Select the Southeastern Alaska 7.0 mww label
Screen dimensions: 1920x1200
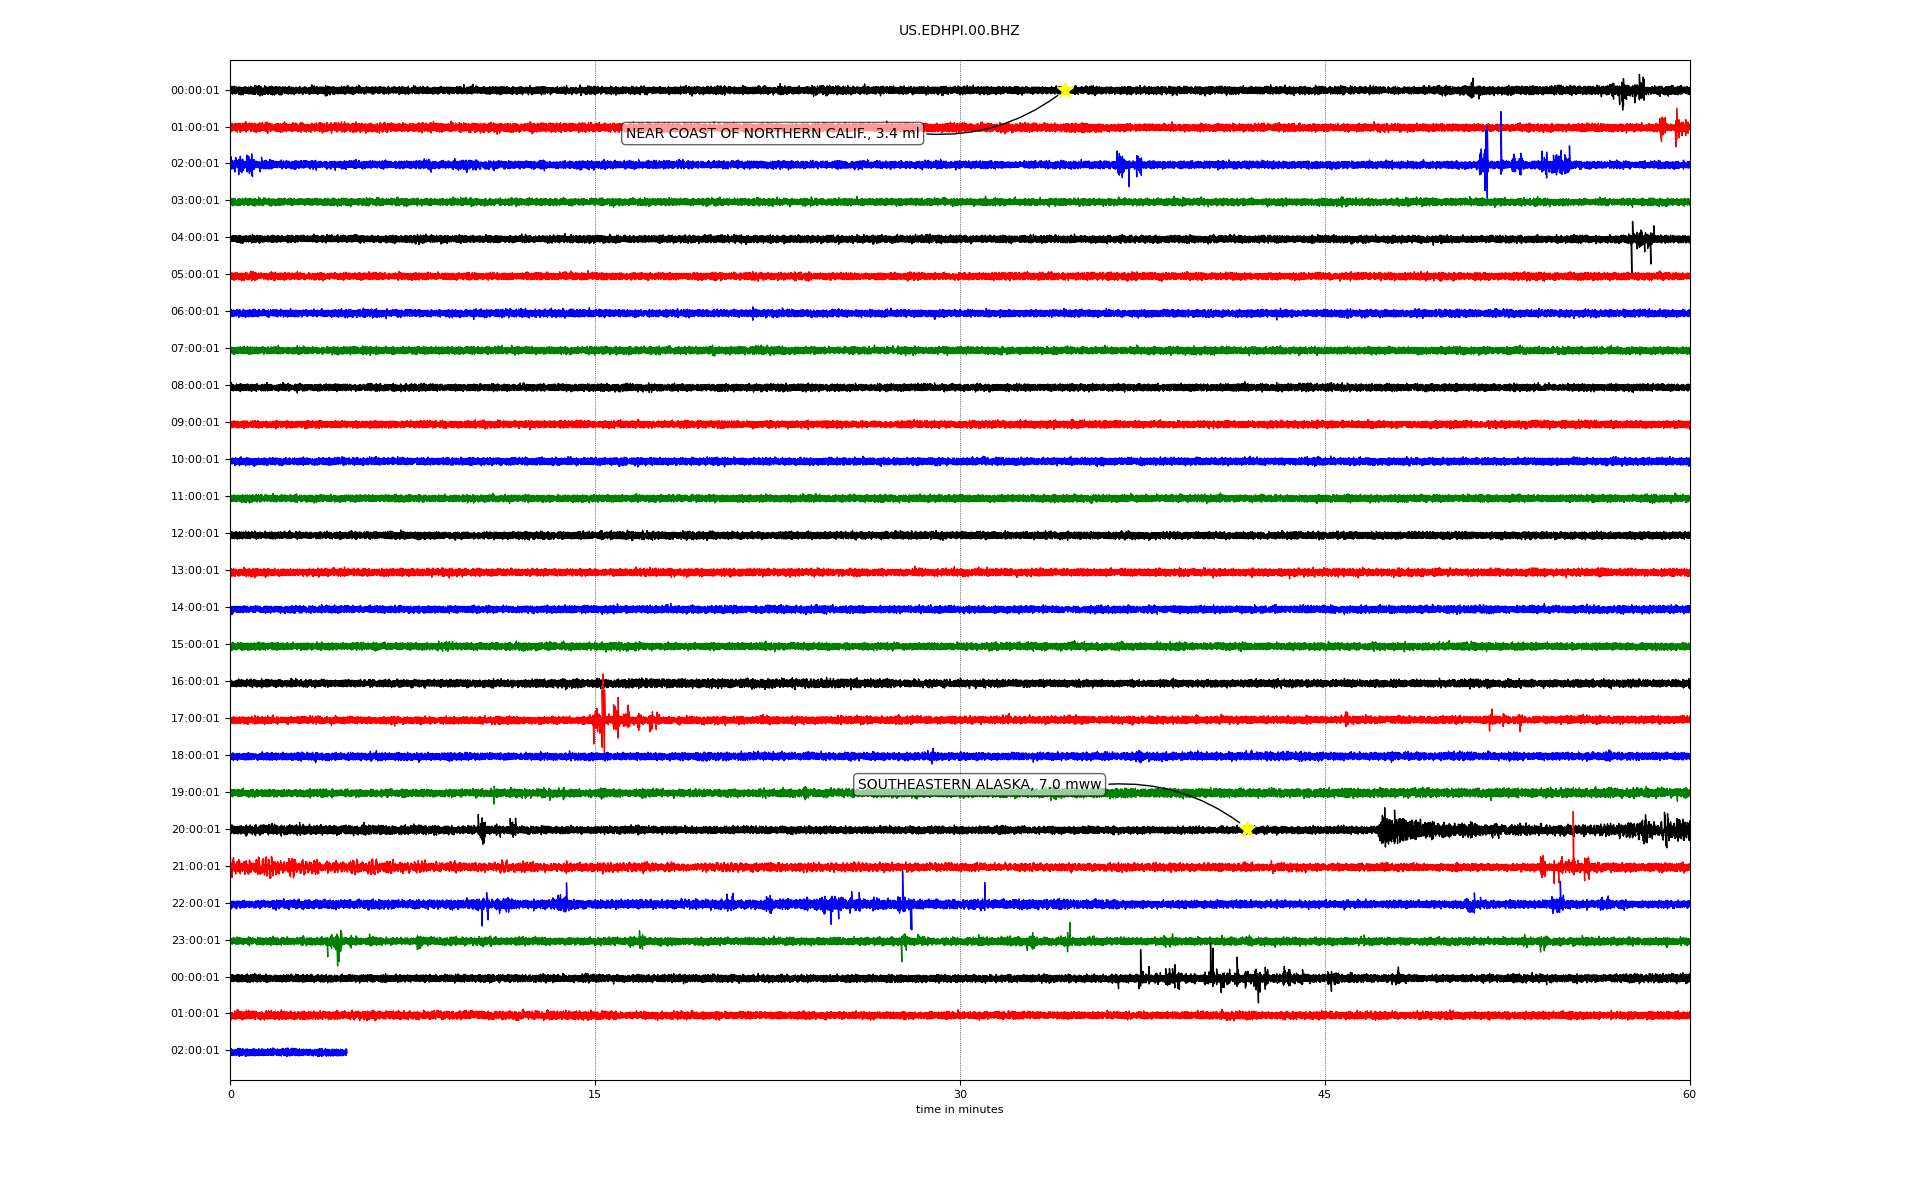[x=979, y=785]
